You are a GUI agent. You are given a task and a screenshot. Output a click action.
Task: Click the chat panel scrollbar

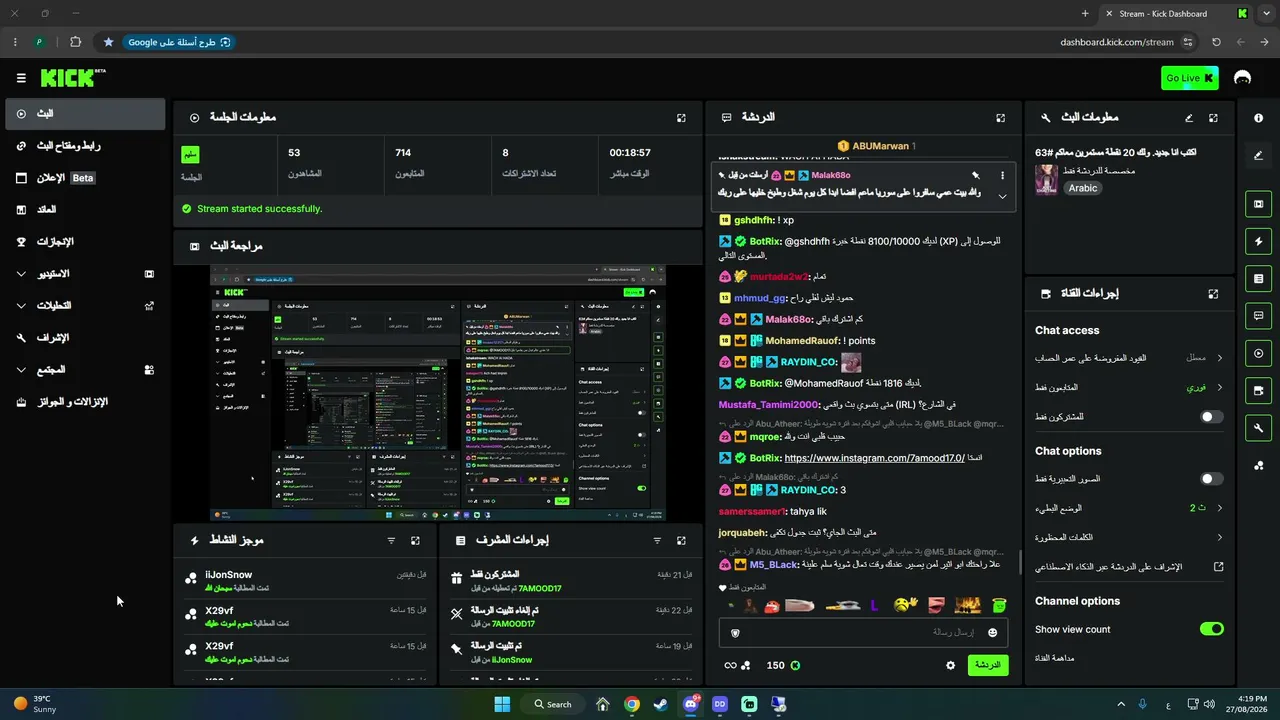(1019, 562)
